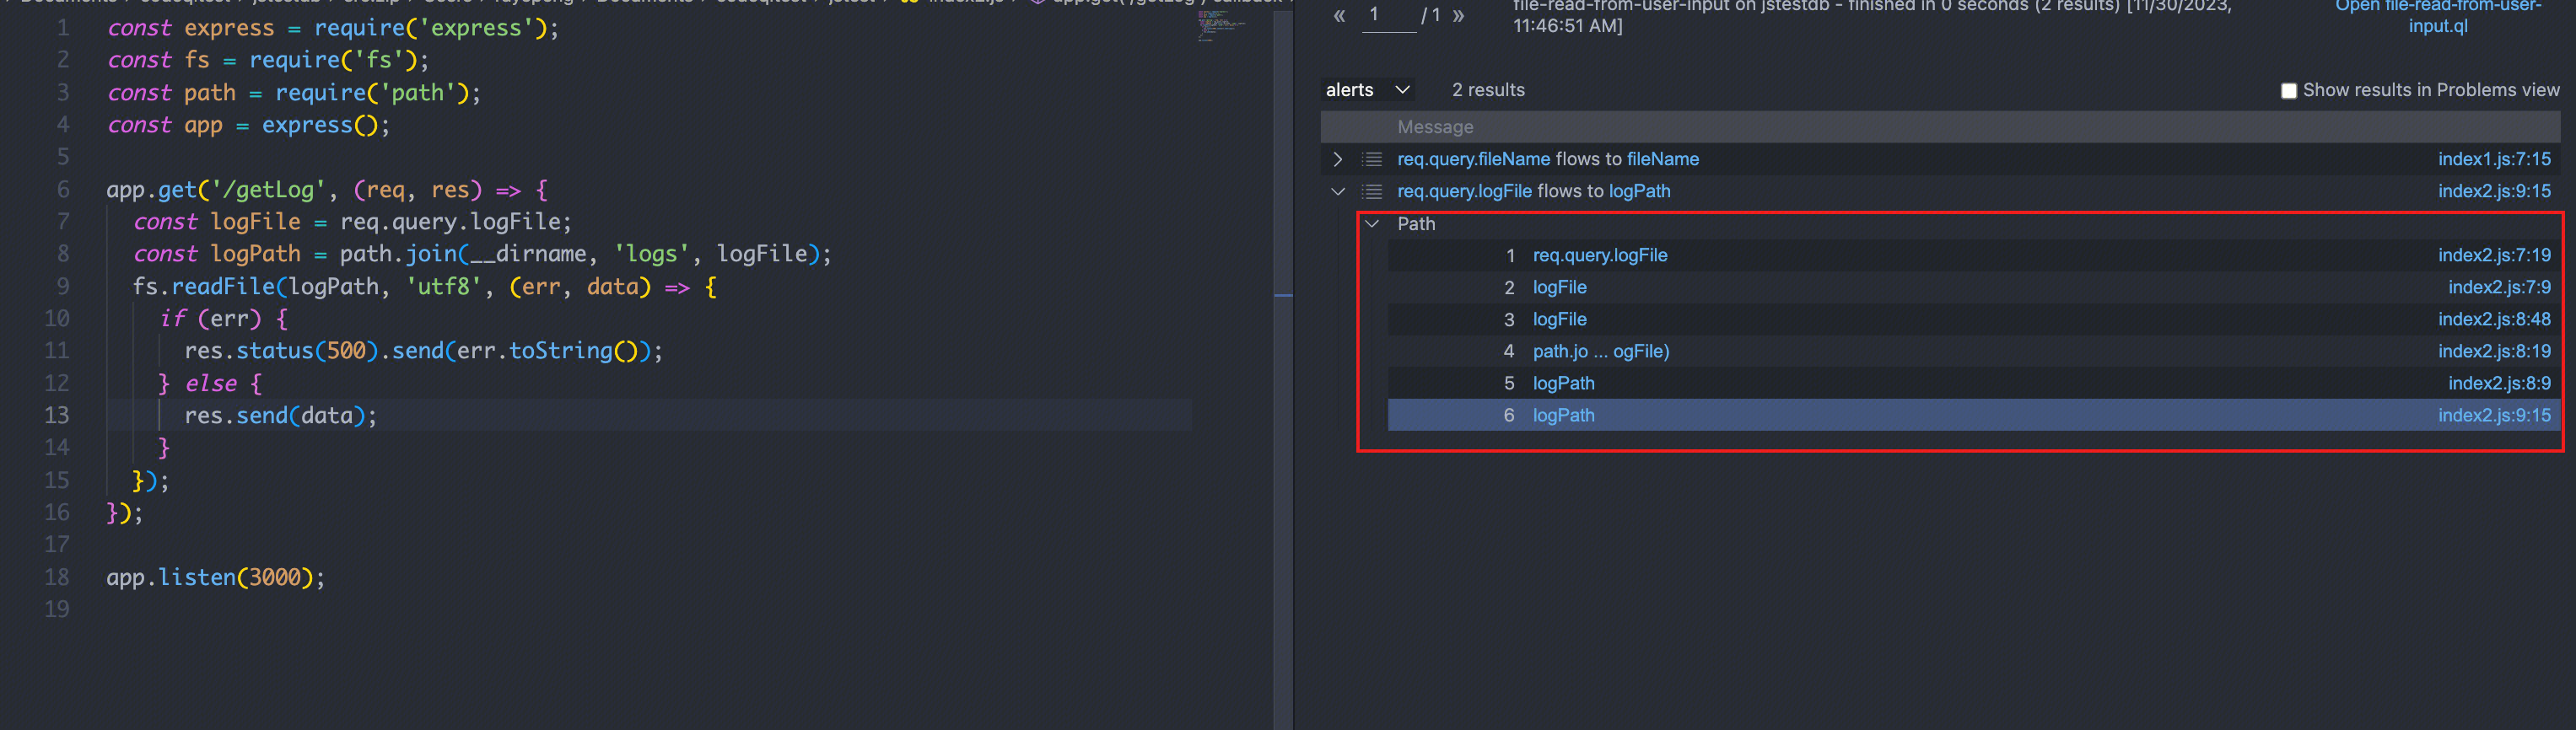Jump to index2.js:8:48 location

2493,319
